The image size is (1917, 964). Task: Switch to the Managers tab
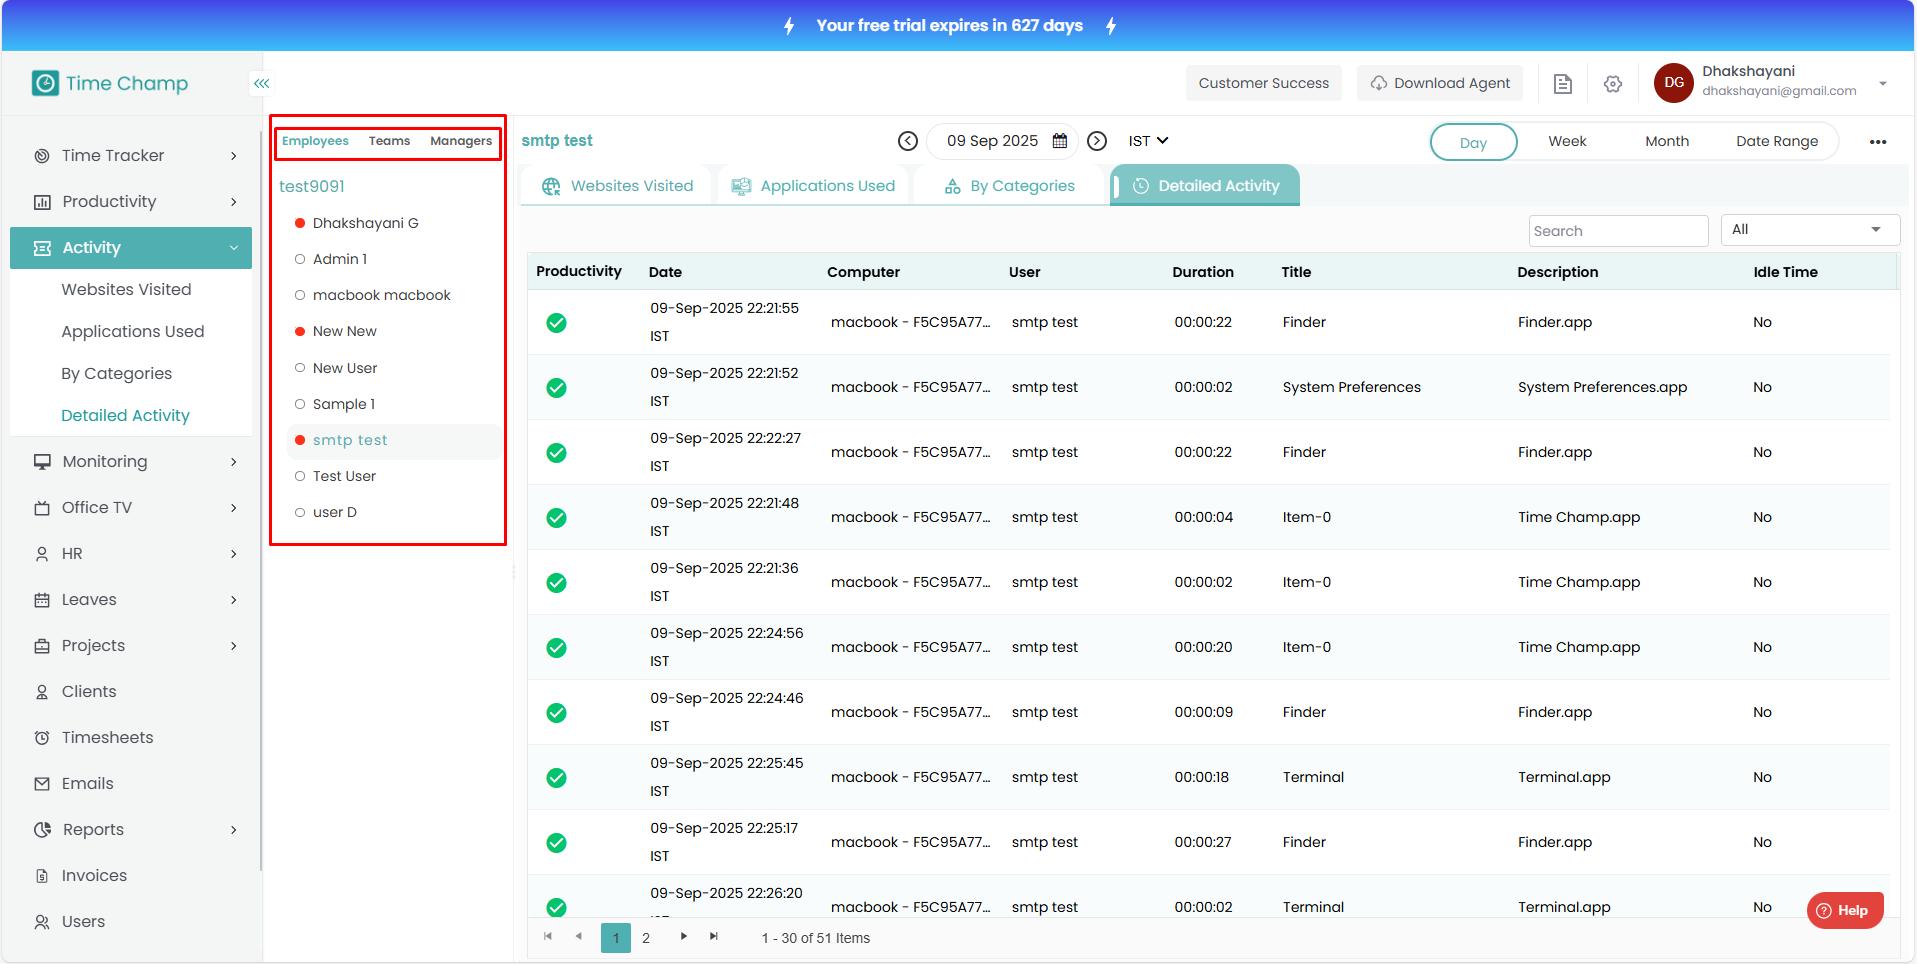point(460,141)
